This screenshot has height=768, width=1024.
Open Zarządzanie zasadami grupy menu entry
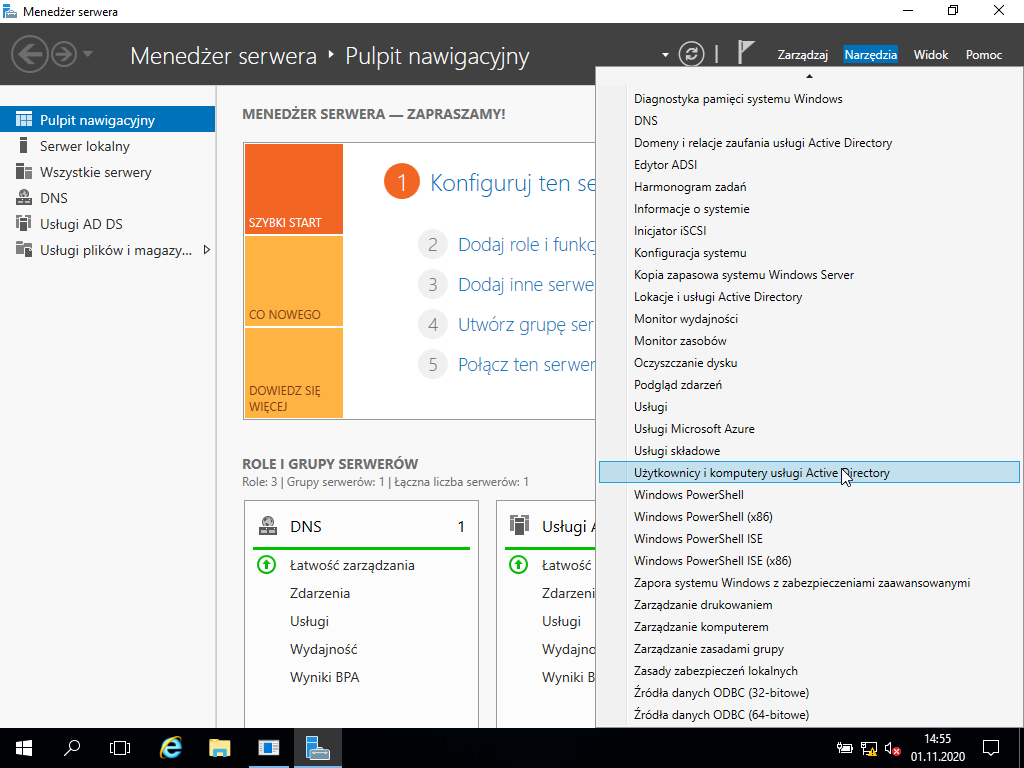tap(809, 648)
